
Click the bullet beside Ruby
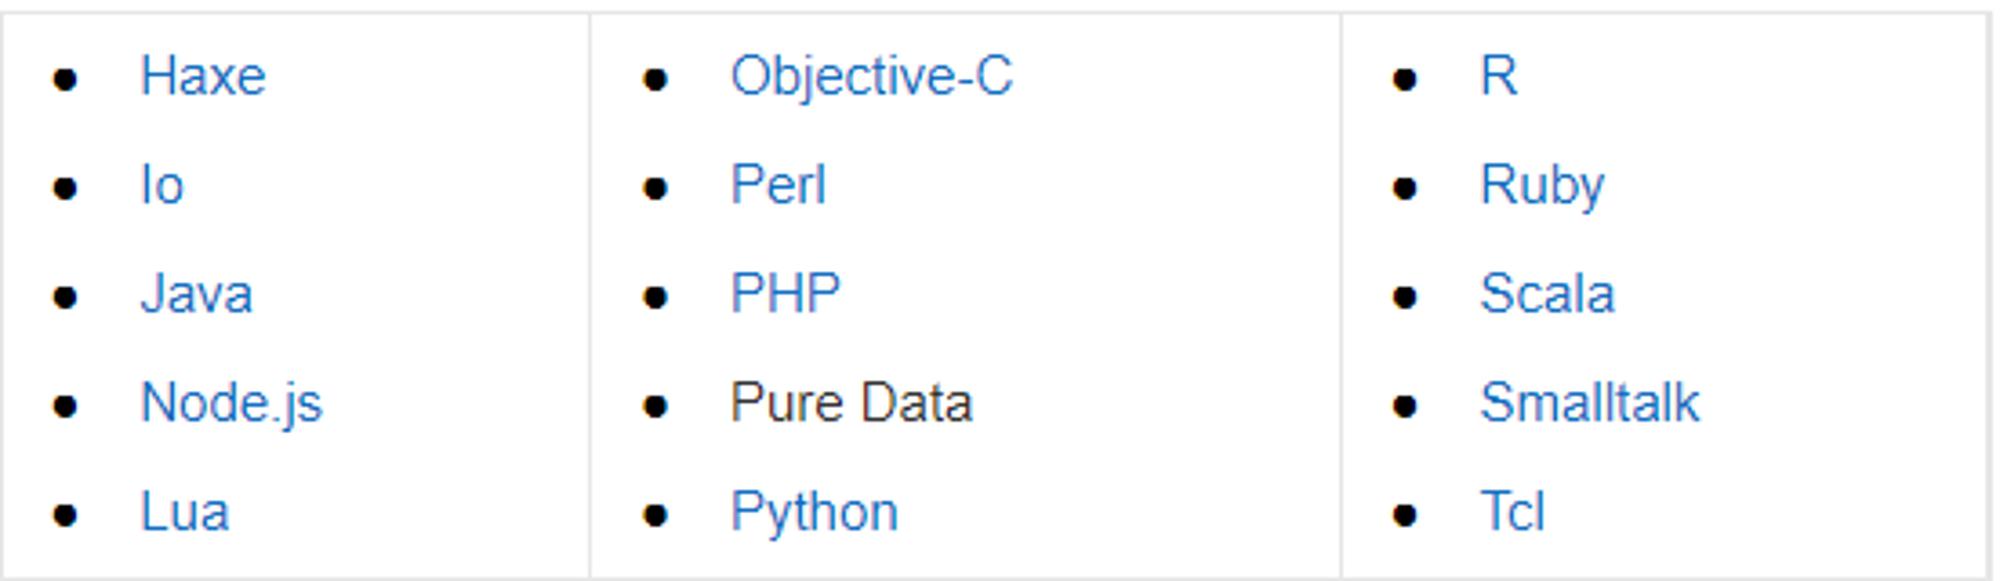[x=1404, y=188]
